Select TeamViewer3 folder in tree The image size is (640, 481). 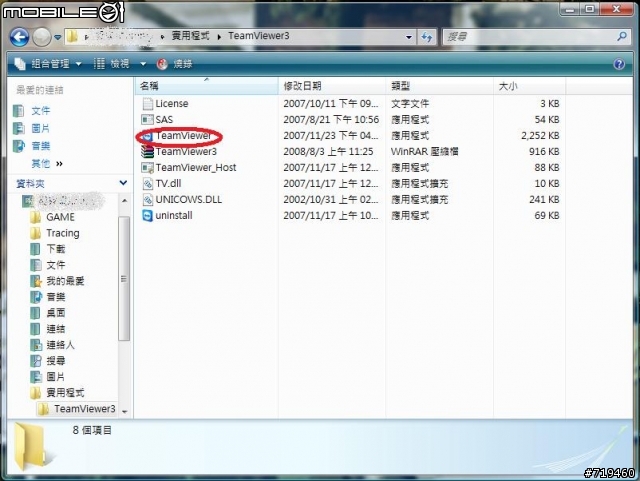click(x=77, y=409)
